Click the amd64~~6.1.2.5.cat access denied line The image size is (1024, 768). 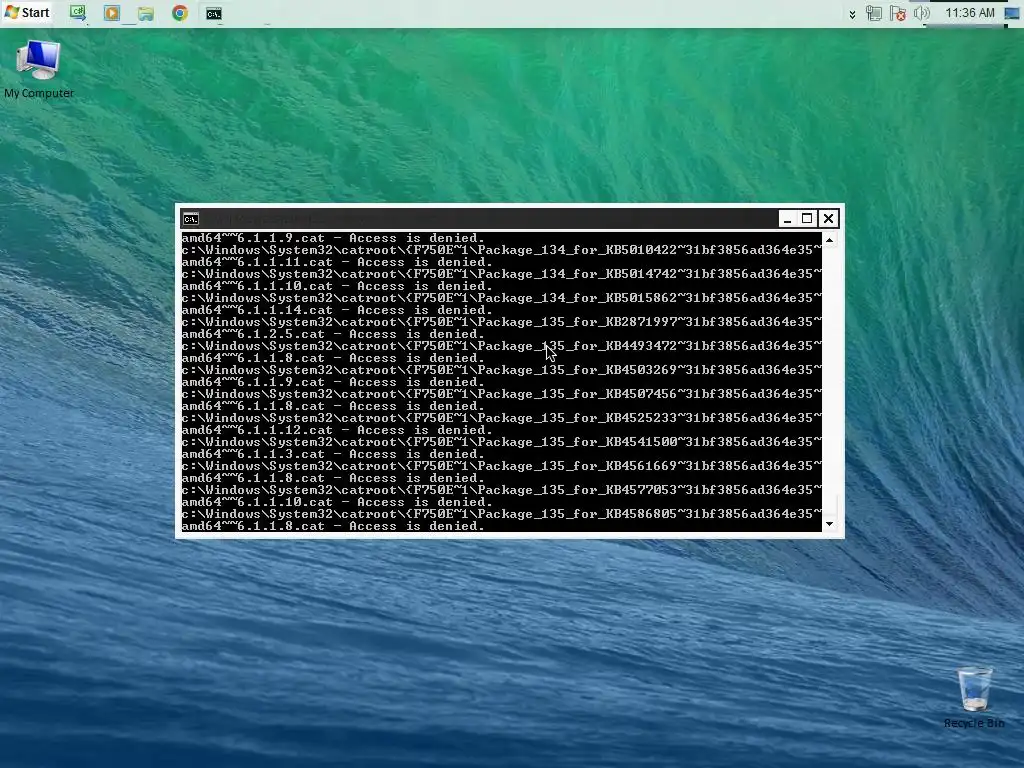click(x=333, y=334)
